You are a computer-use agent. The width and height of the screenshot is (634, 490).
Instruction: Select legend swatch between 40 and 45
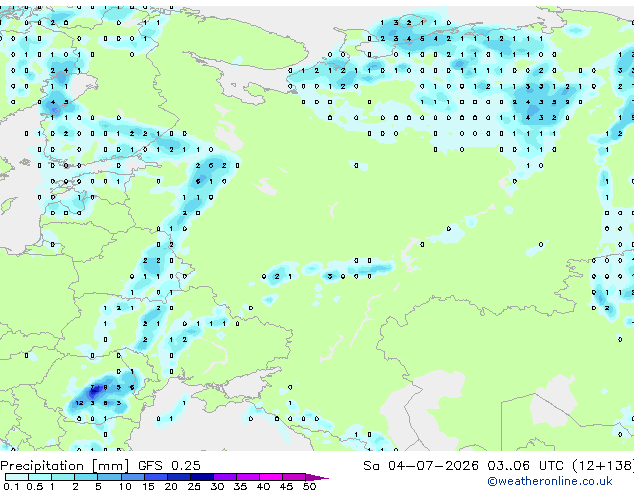click(x=271, y=477)
